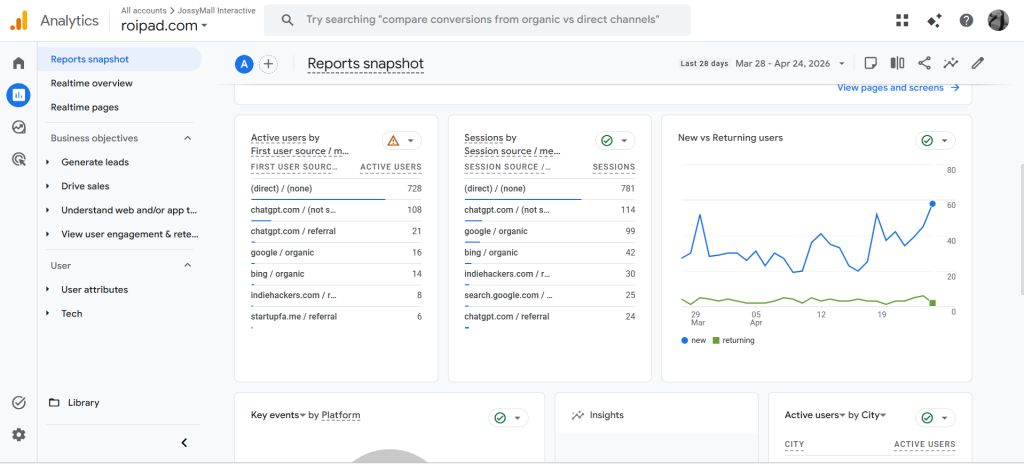Screen dimensions: 1024x464
Task: Collapse the sidebar with the arrow icon
Action: point(184,442)
